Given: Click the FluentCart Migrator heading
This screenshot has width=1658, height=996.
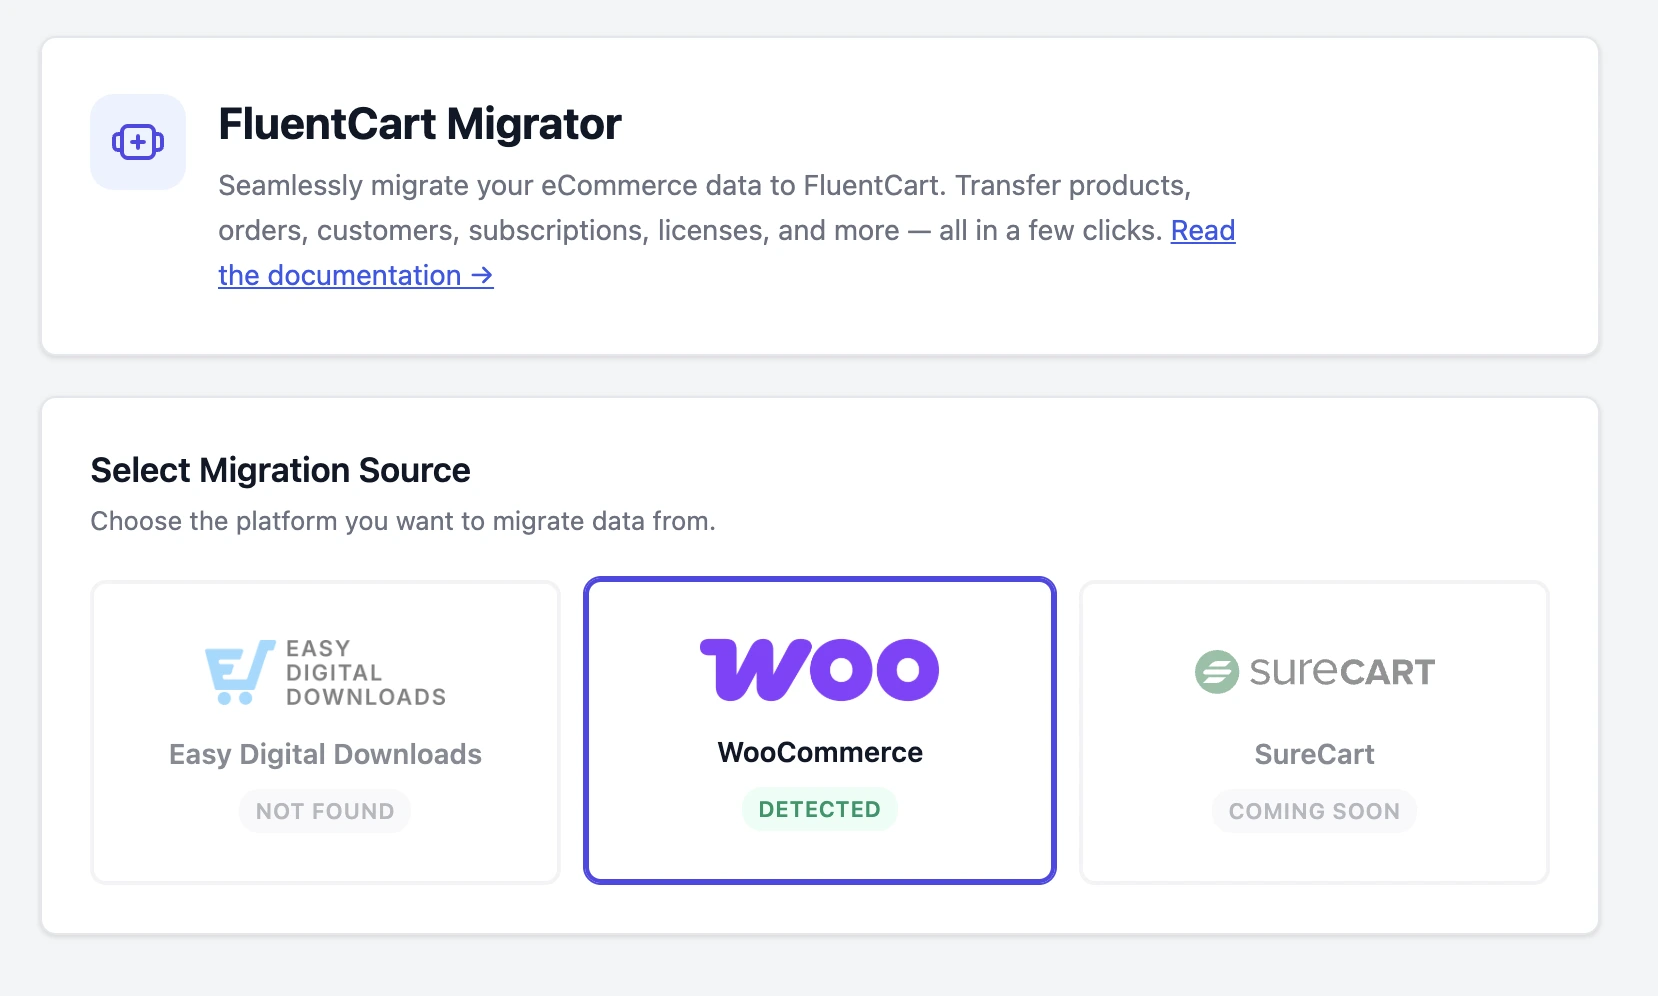Looking at the screenshot, I should [x=420, y=125].
